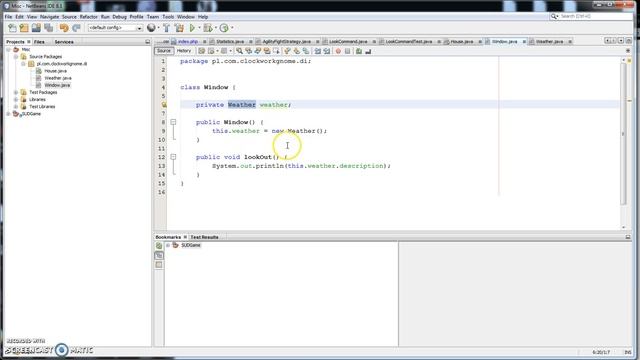Click the red Start Macro Recording icon
The height and width of the screenshot is (360, 640).
tap(338, 51)
